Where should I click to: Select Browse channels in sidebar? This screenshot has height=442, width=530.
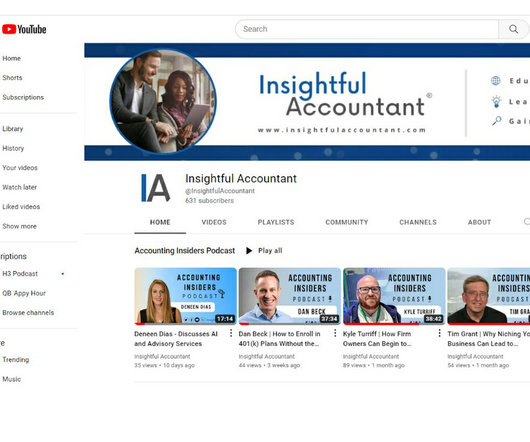point(28,313)
